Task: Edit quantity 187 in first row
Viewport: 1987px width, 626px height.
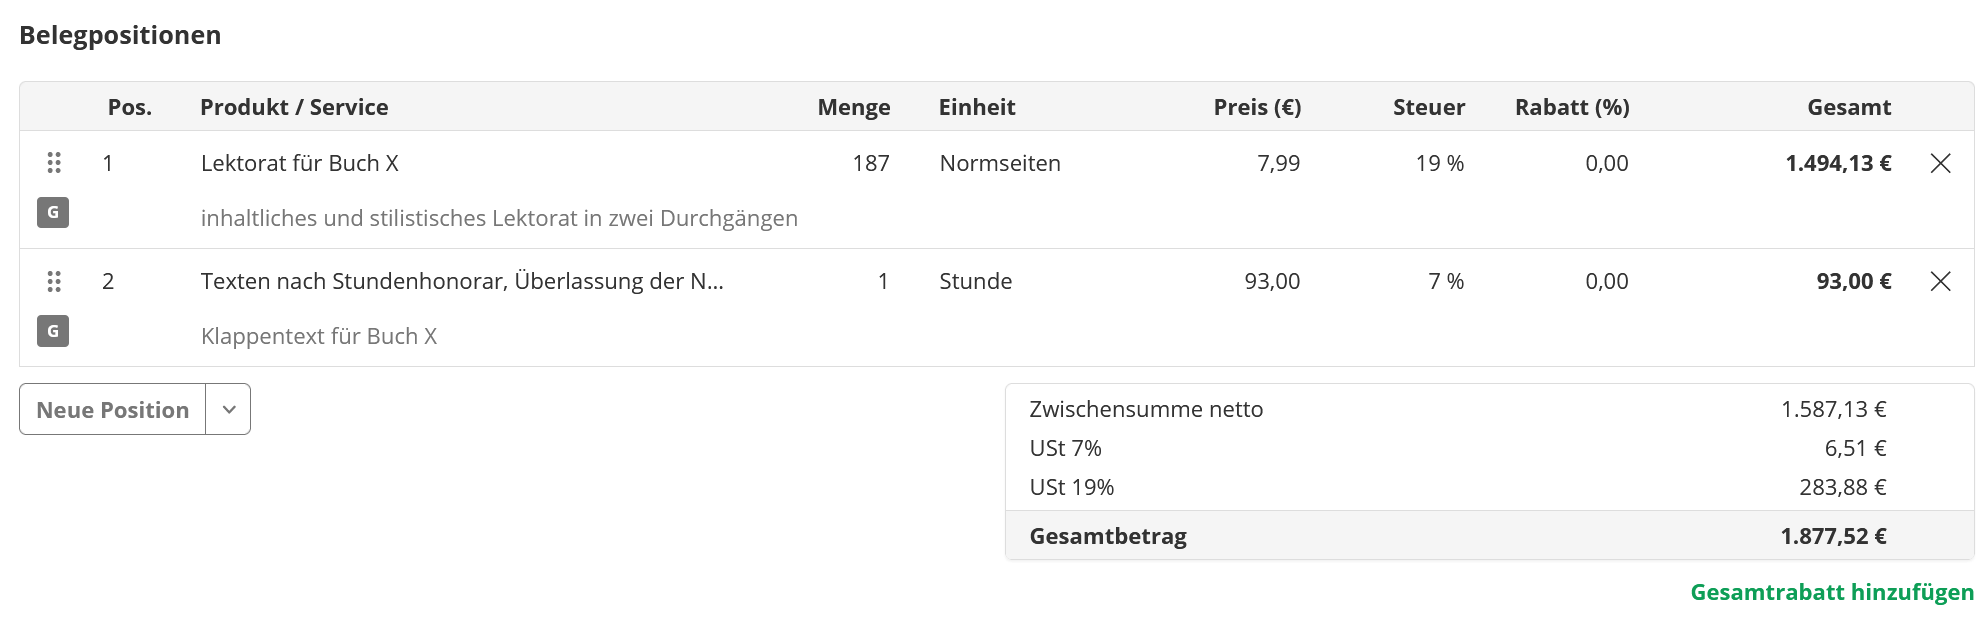Action: (x=870, y=163)
